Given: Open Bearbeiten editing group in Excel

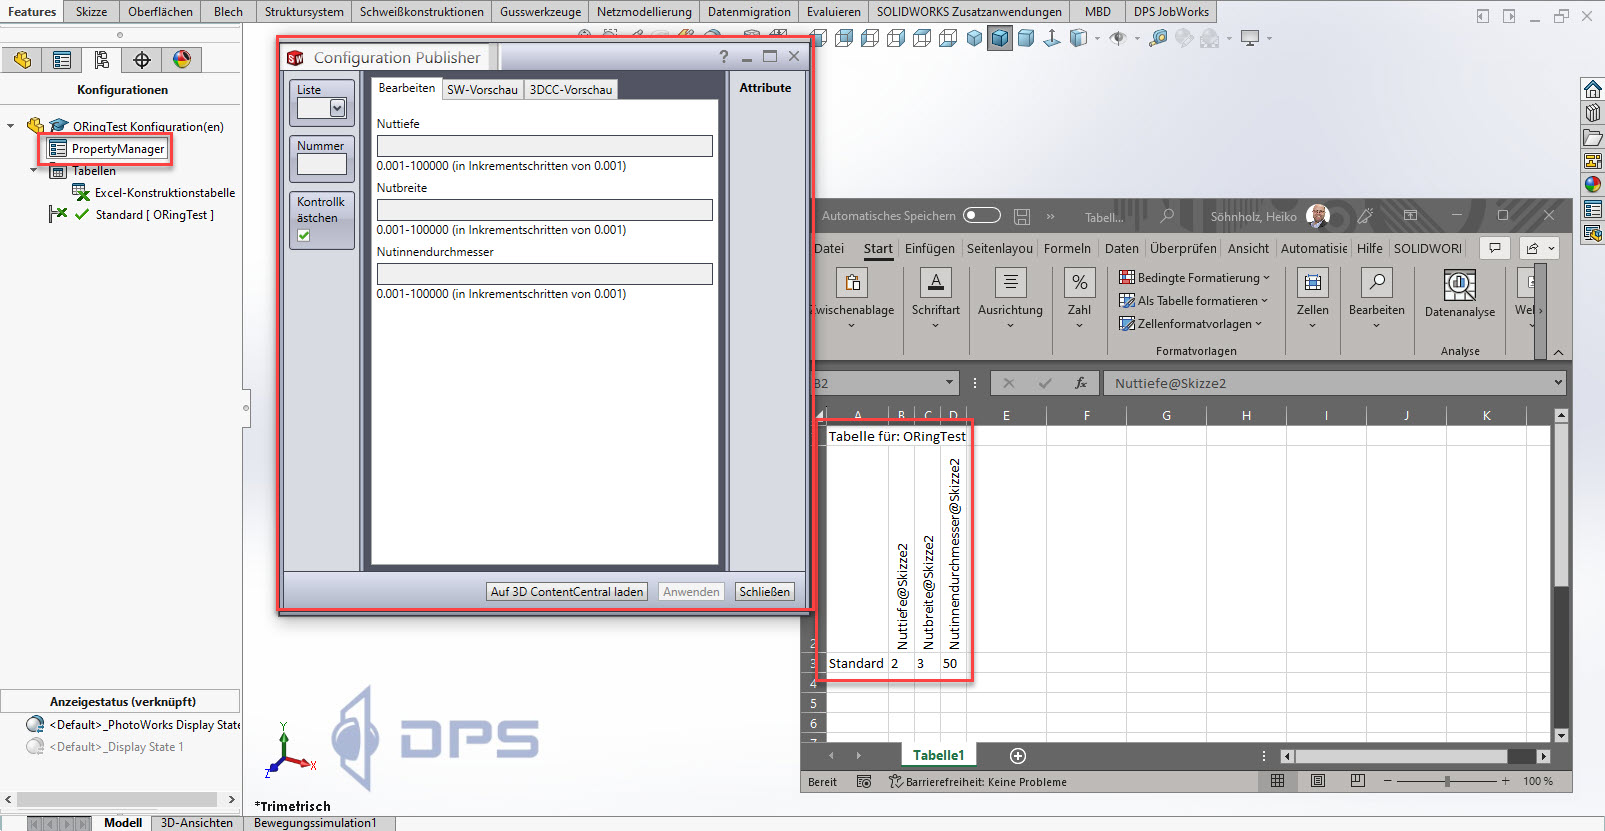Looking at the screenshot, I should (x=1377, y=297).
